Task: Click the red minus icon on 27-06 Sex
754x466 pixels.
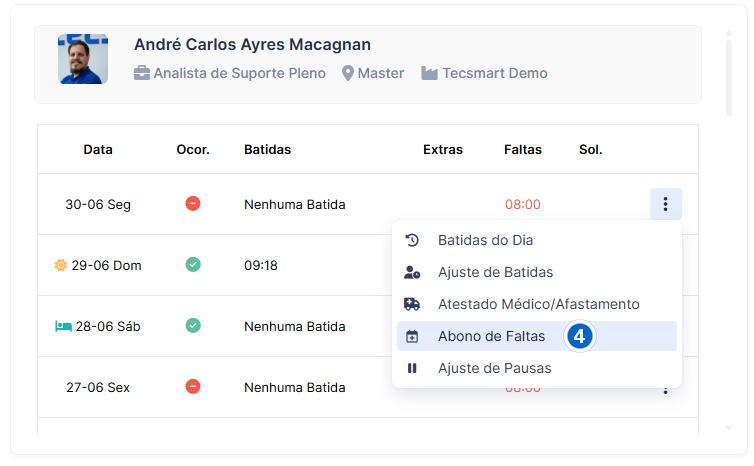Action: click(193, 387)
